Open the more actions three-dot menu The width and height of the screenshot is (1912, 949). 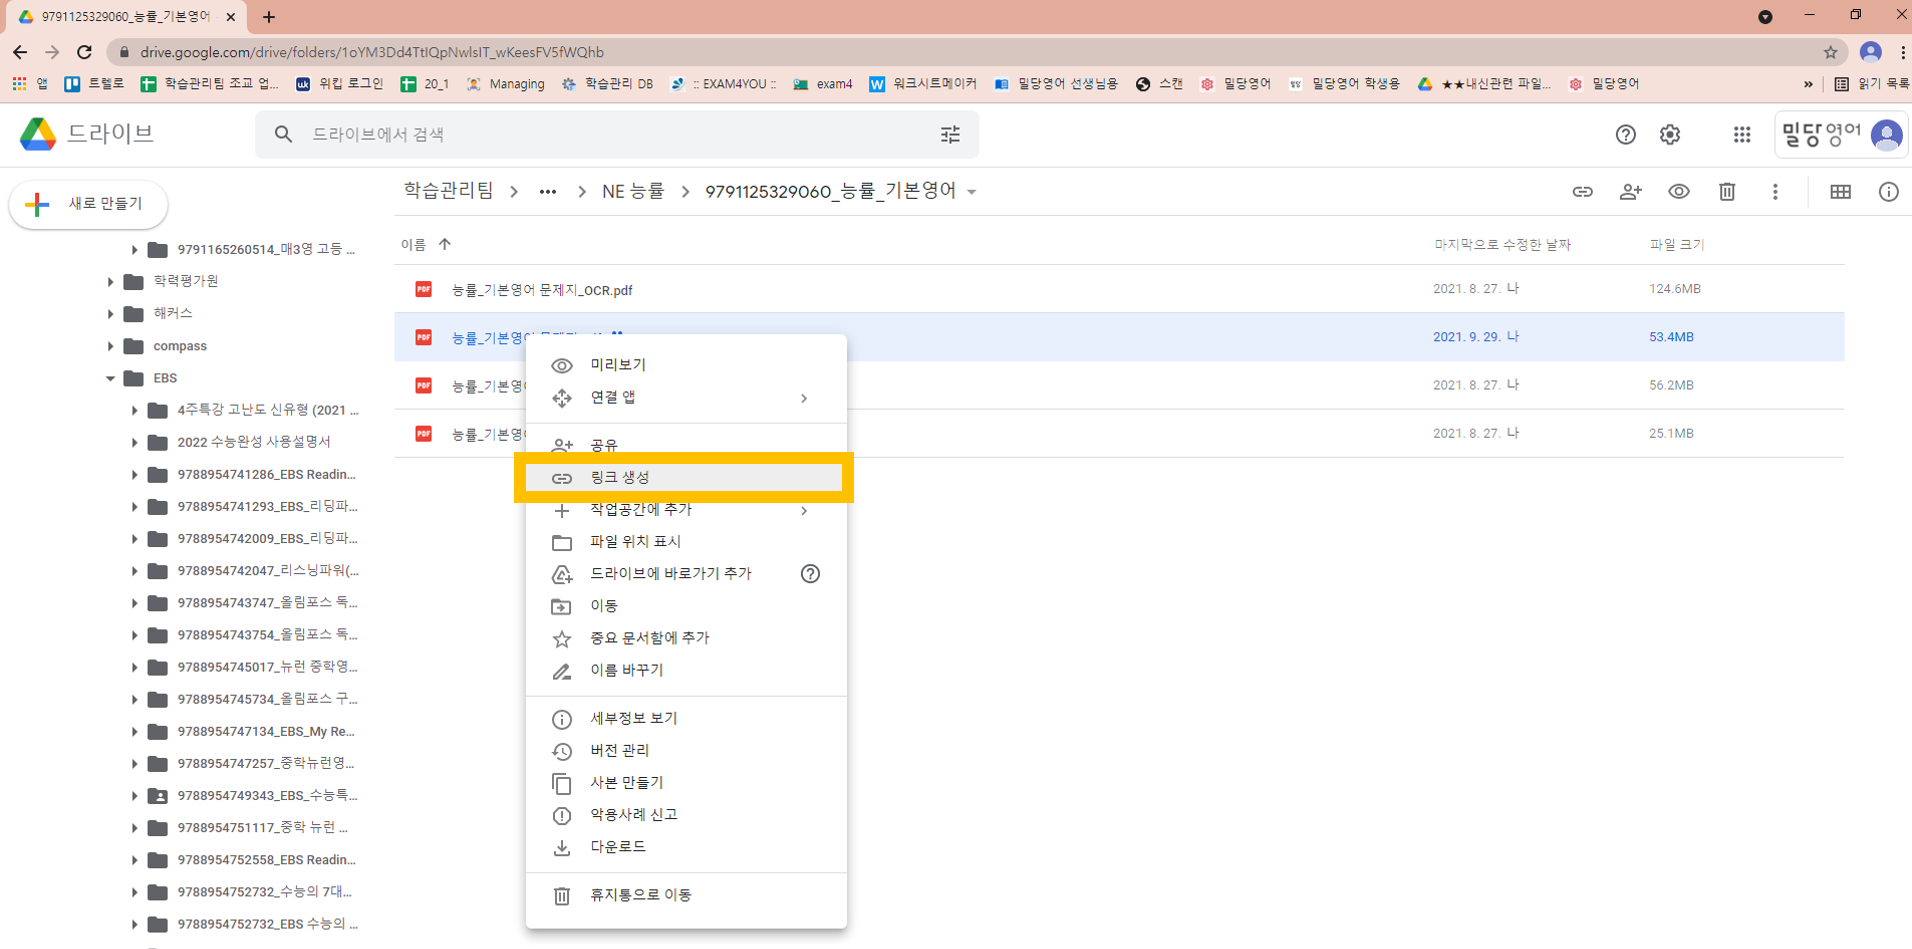coord(1775,192)
